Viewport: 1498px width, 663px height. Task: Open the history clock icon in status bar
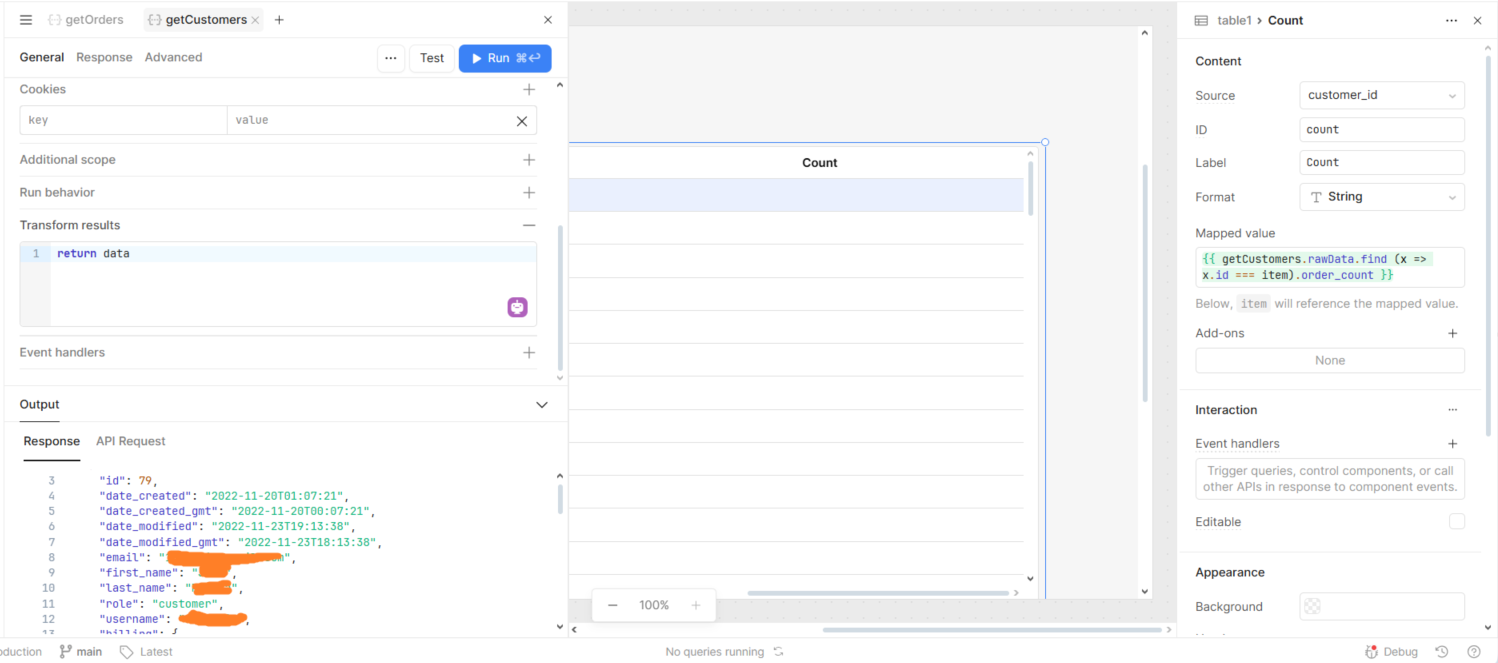1442,652
